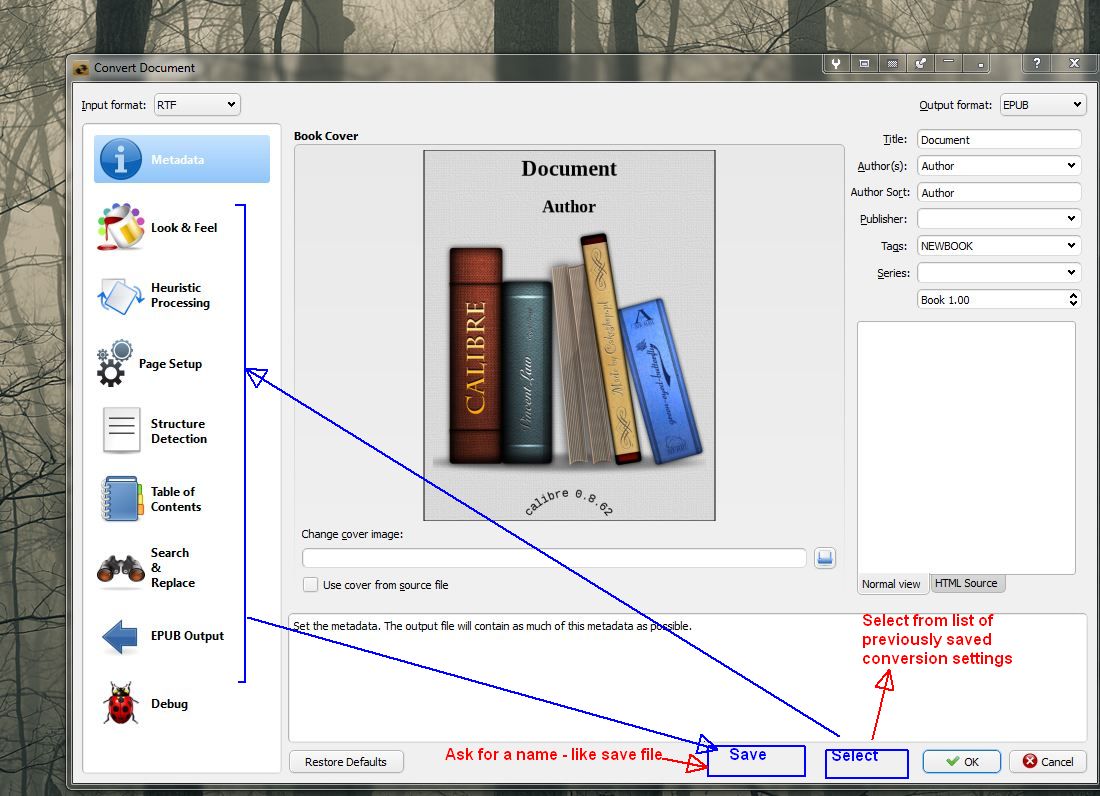Screen dimensions: 1100x796
Task: Click the comments editor text area
Action: click(x=966, y=447)
